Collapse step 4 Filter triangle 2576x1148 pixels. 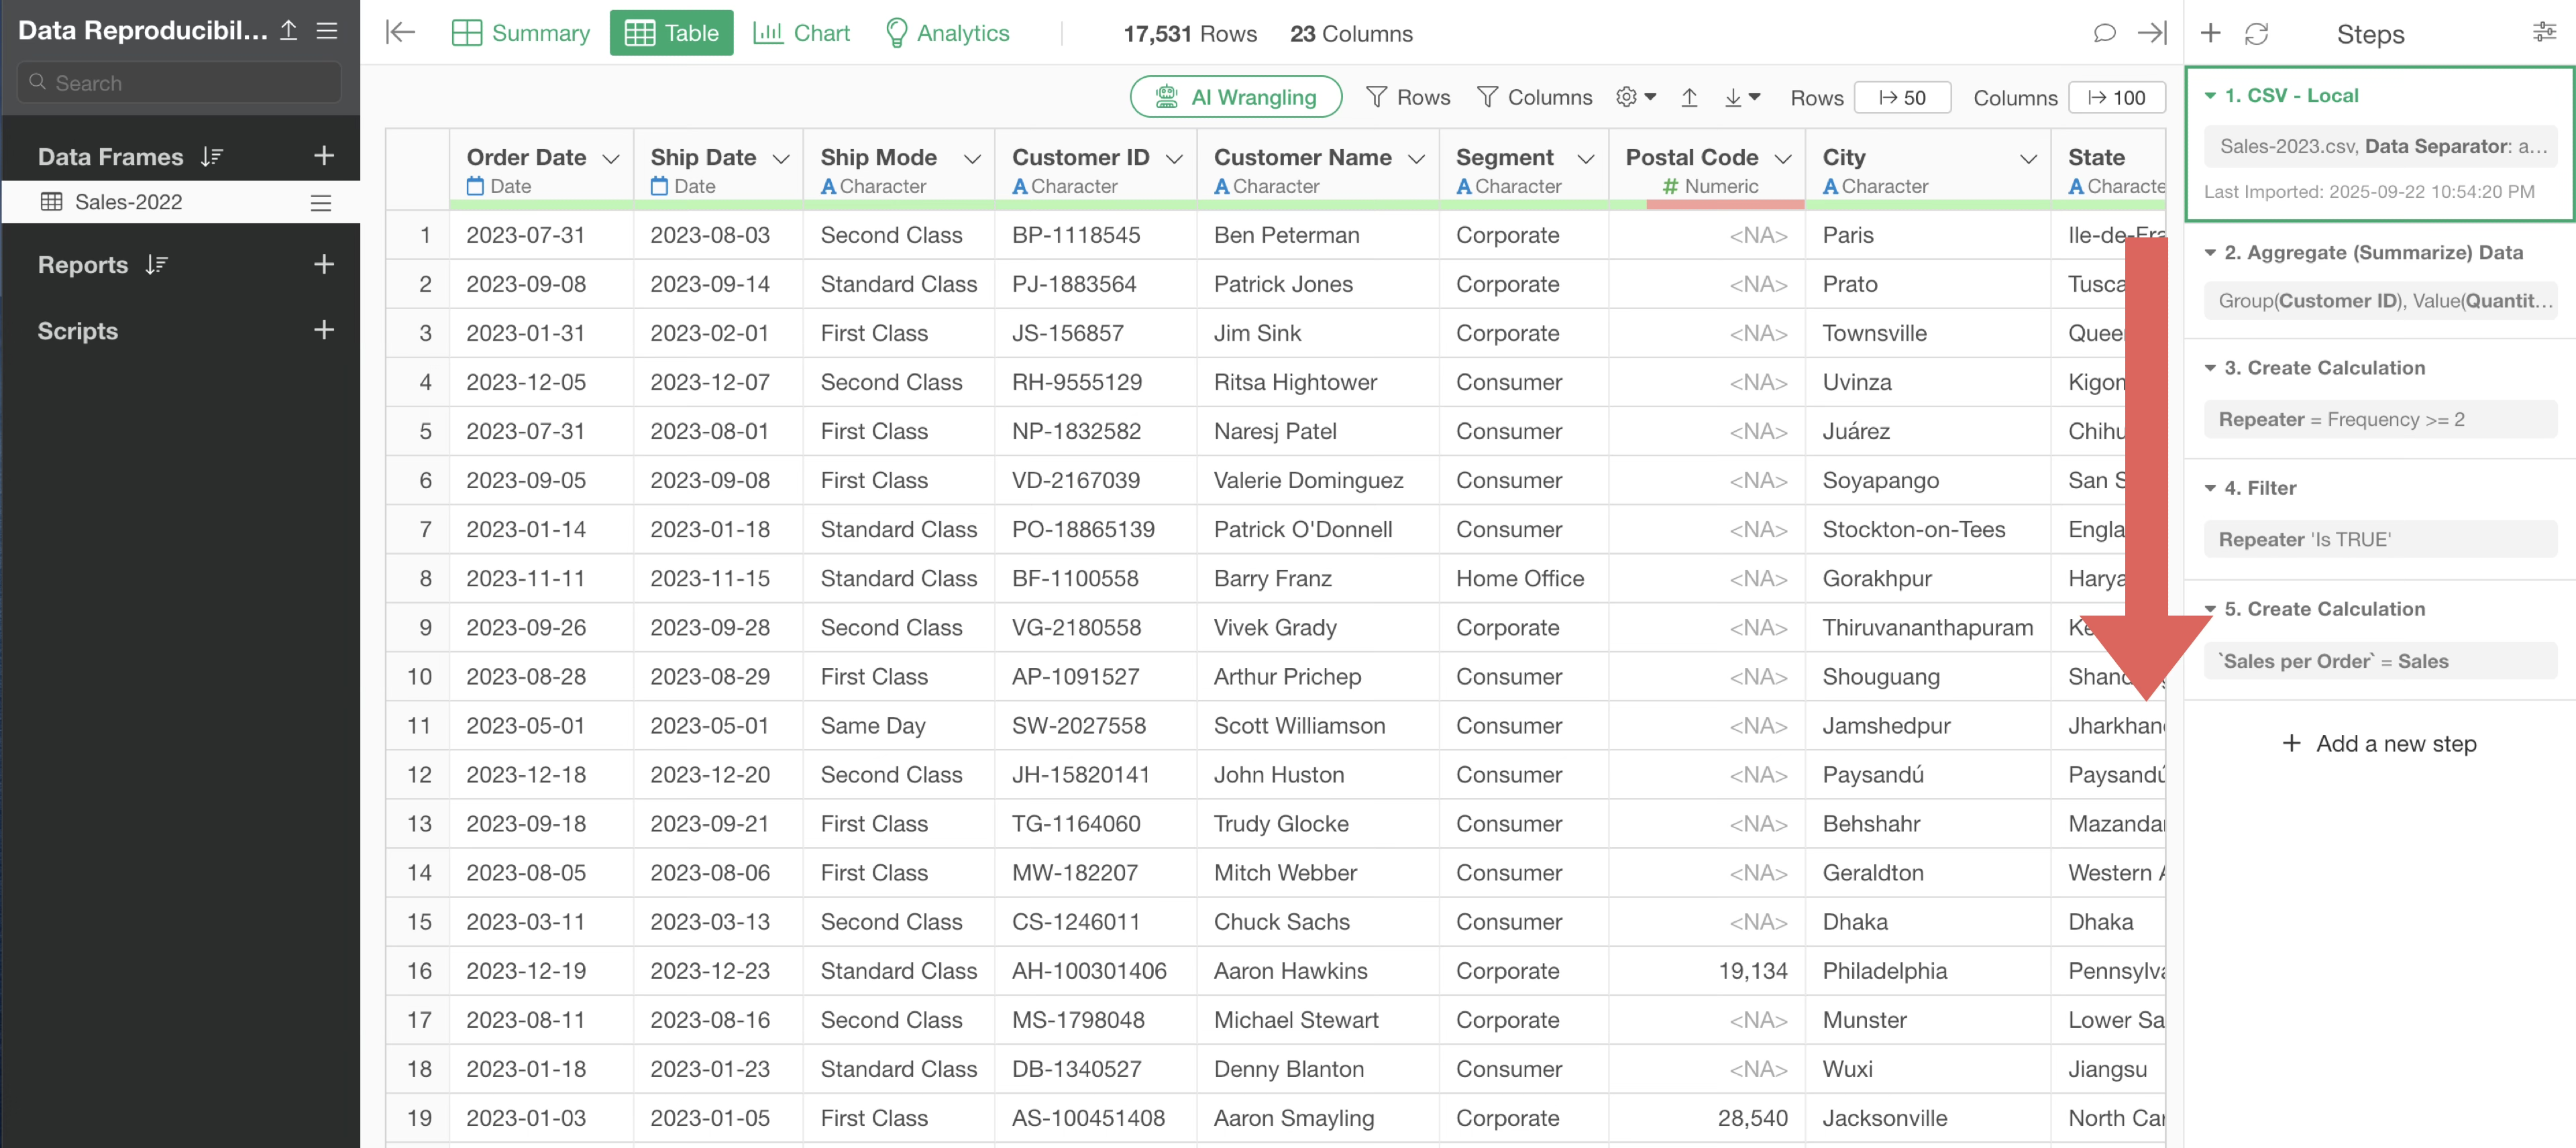(2210, 489)
